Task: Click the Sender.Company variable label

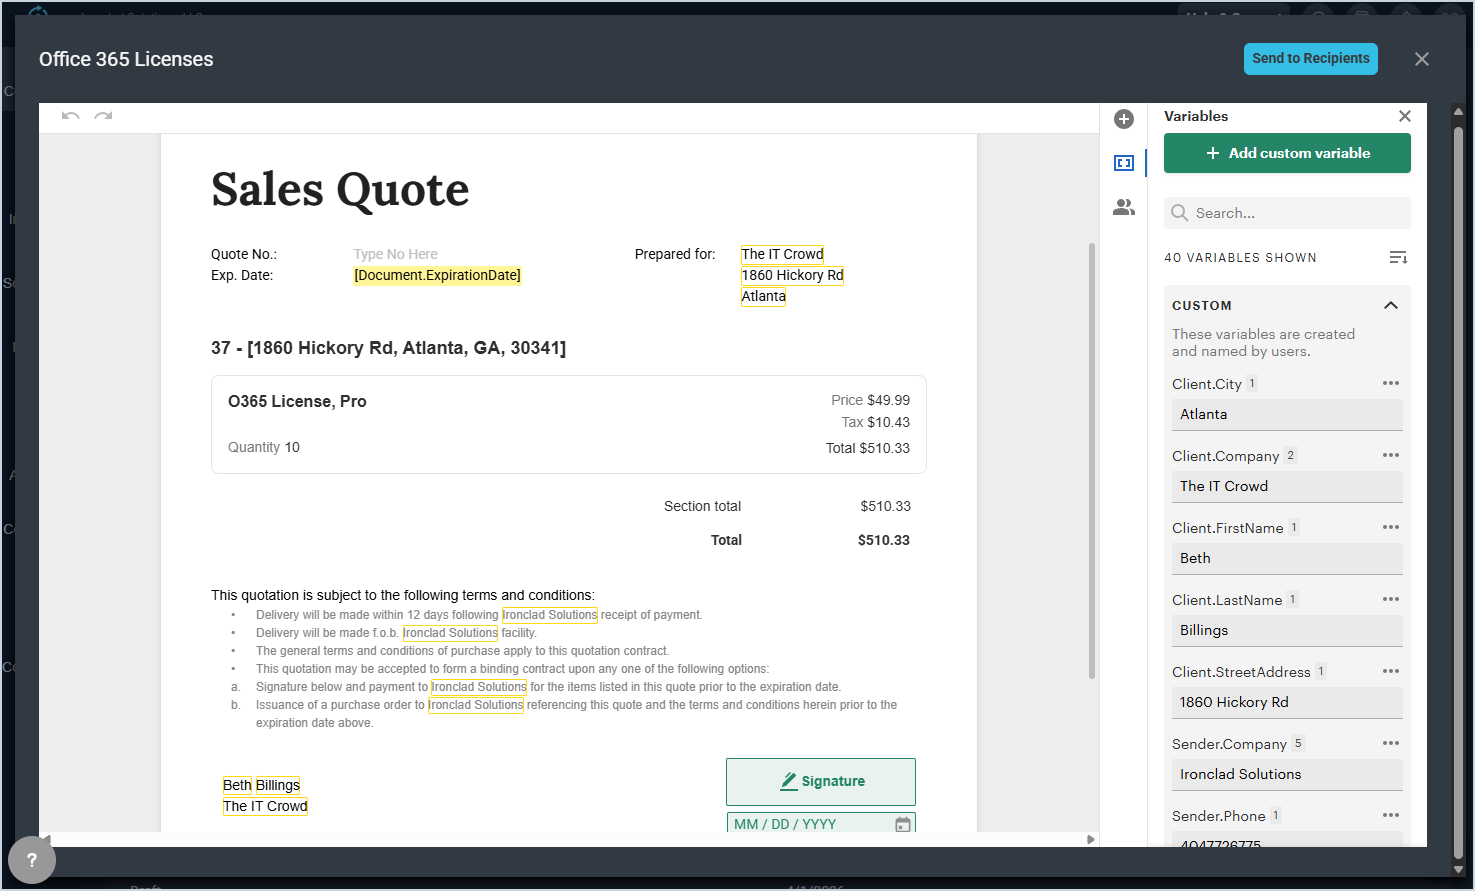Action: tap(1229, 744)
